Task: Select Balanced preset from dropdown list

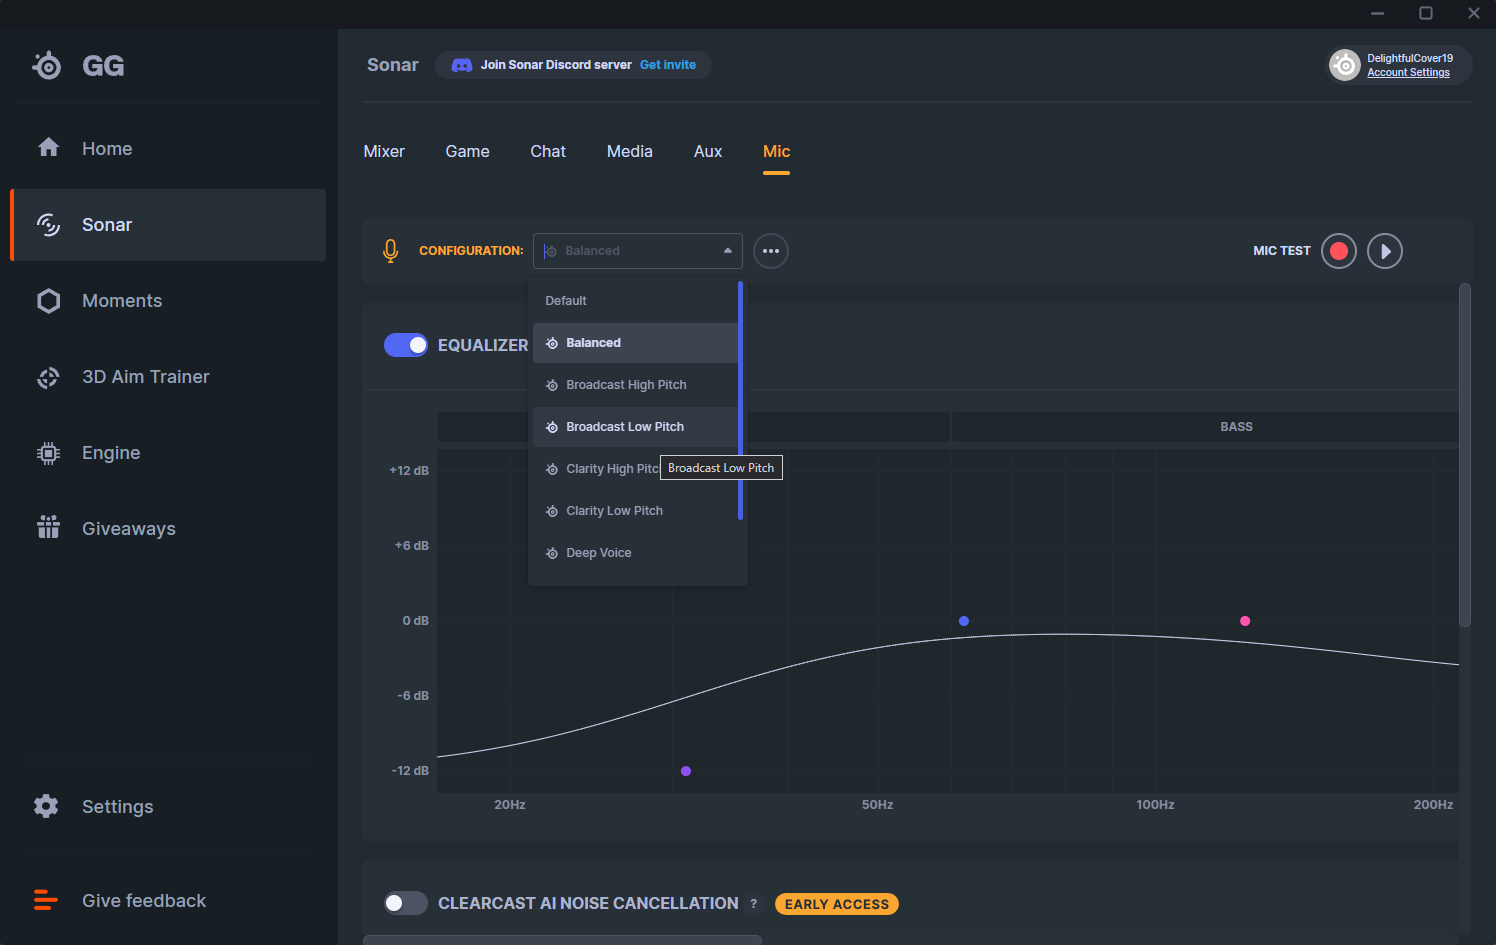Action: click(x=635, y=343)
